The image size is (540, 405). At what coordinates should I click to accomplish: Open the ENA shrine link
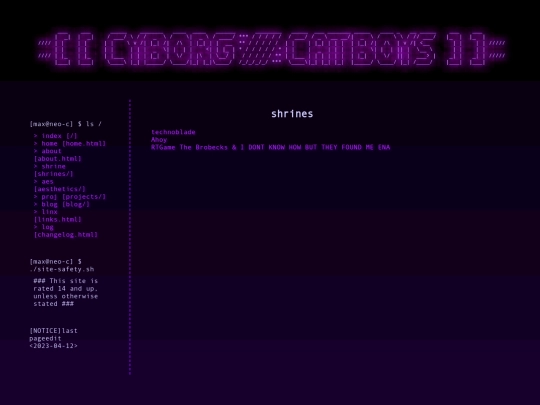click(x=384, y=147)
